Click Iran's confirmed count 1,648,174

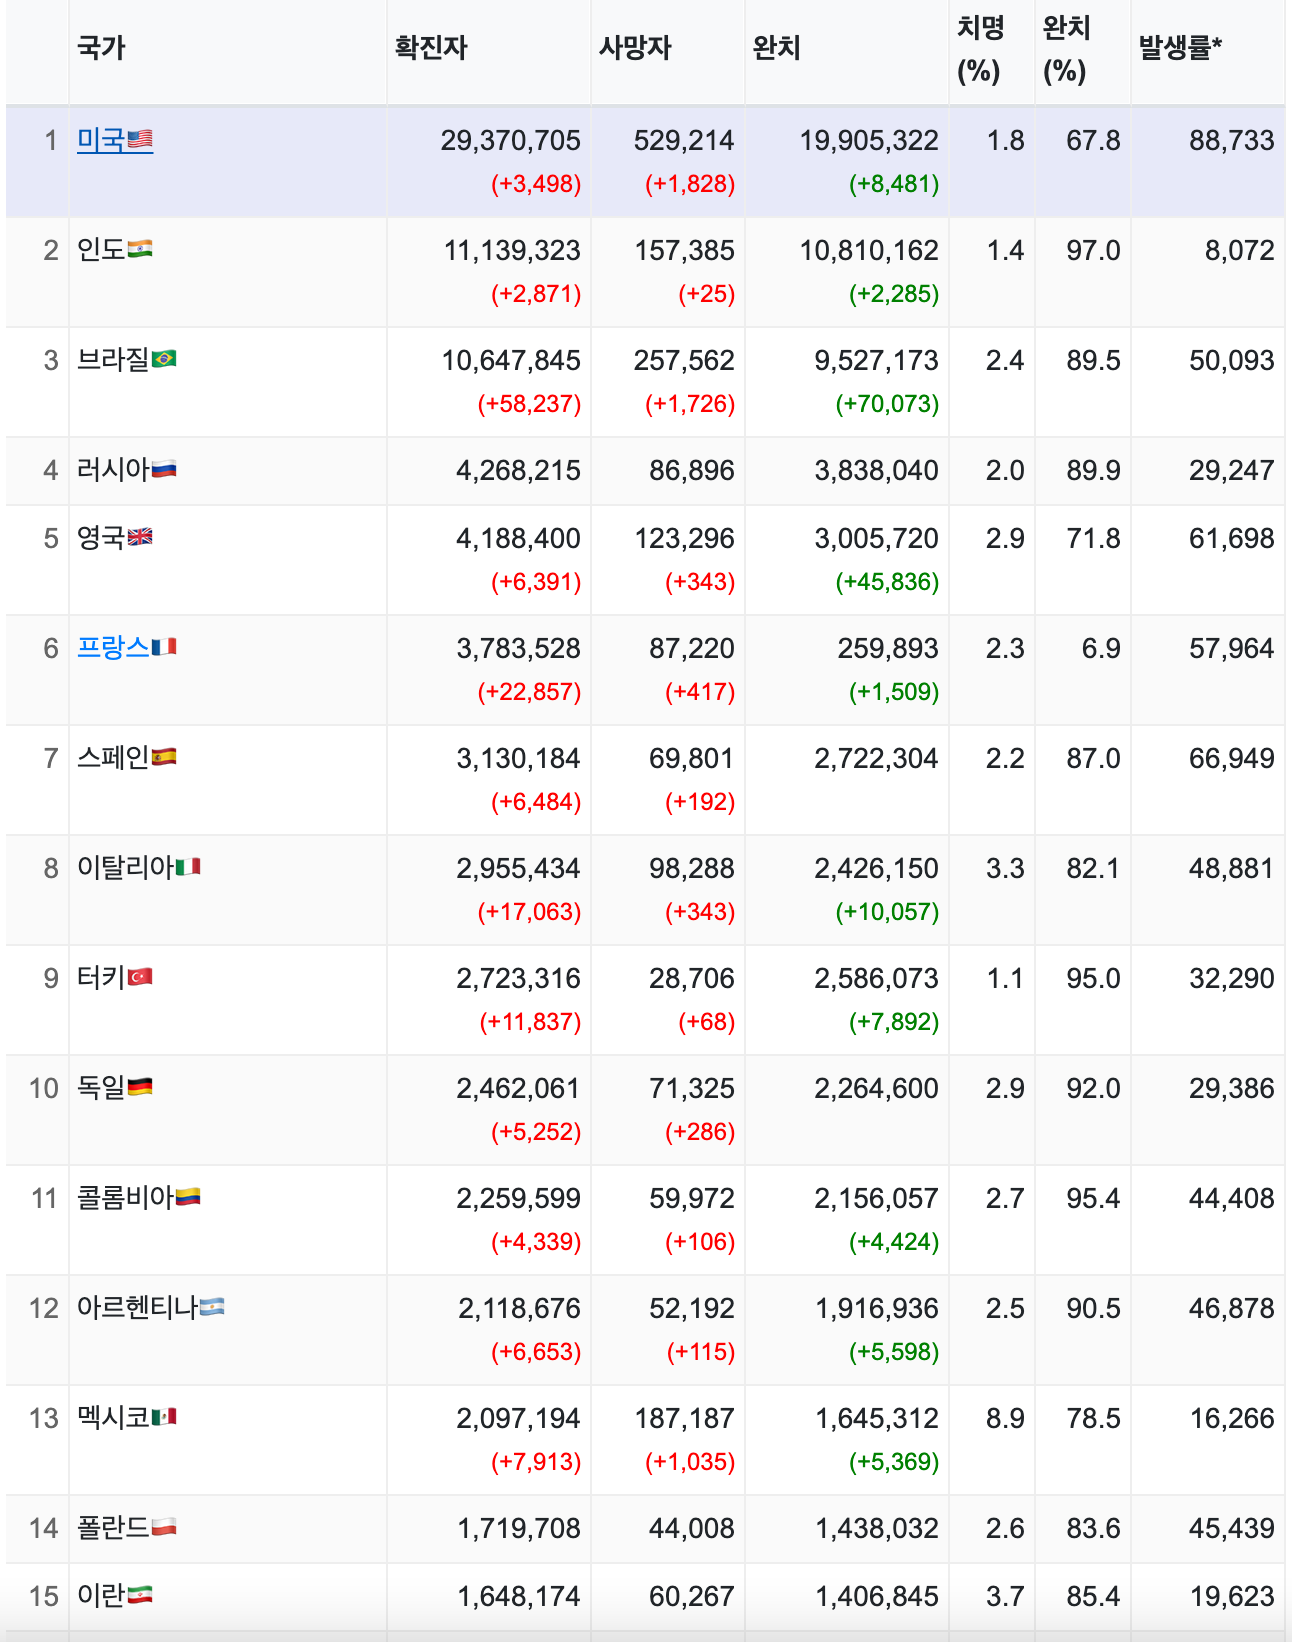click(519, 1596)
